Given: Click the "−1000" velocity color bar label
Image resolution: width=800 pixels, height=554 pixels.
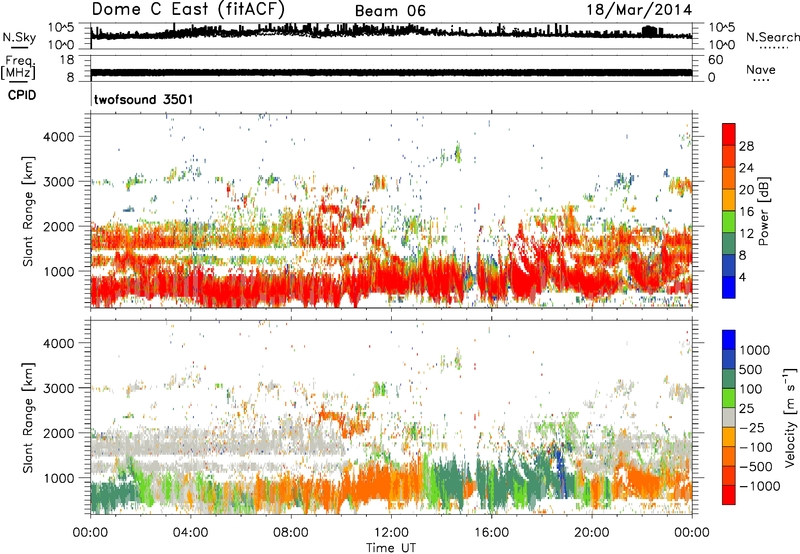Looking at the screenshot, I should (760, 486).
